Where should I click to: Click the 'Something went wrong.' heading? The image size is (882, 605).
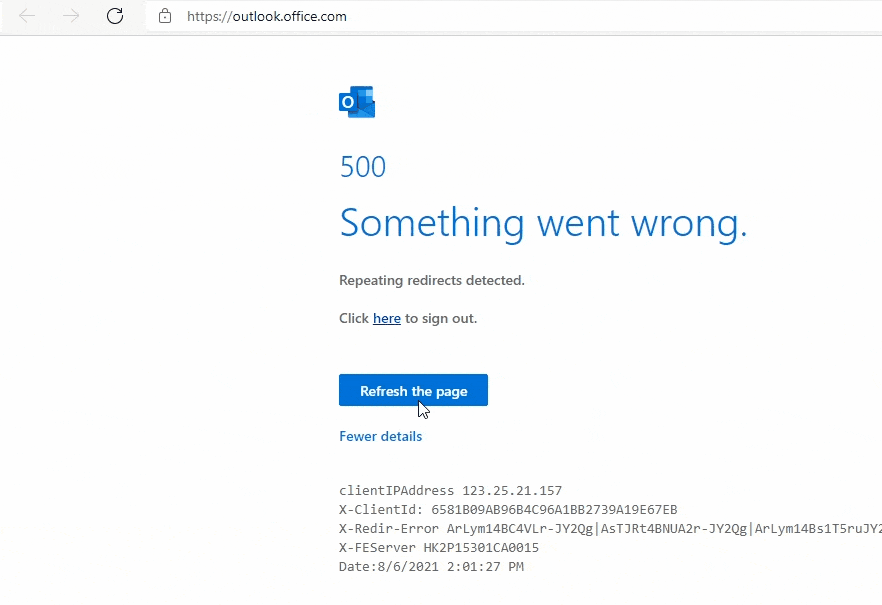543,223
